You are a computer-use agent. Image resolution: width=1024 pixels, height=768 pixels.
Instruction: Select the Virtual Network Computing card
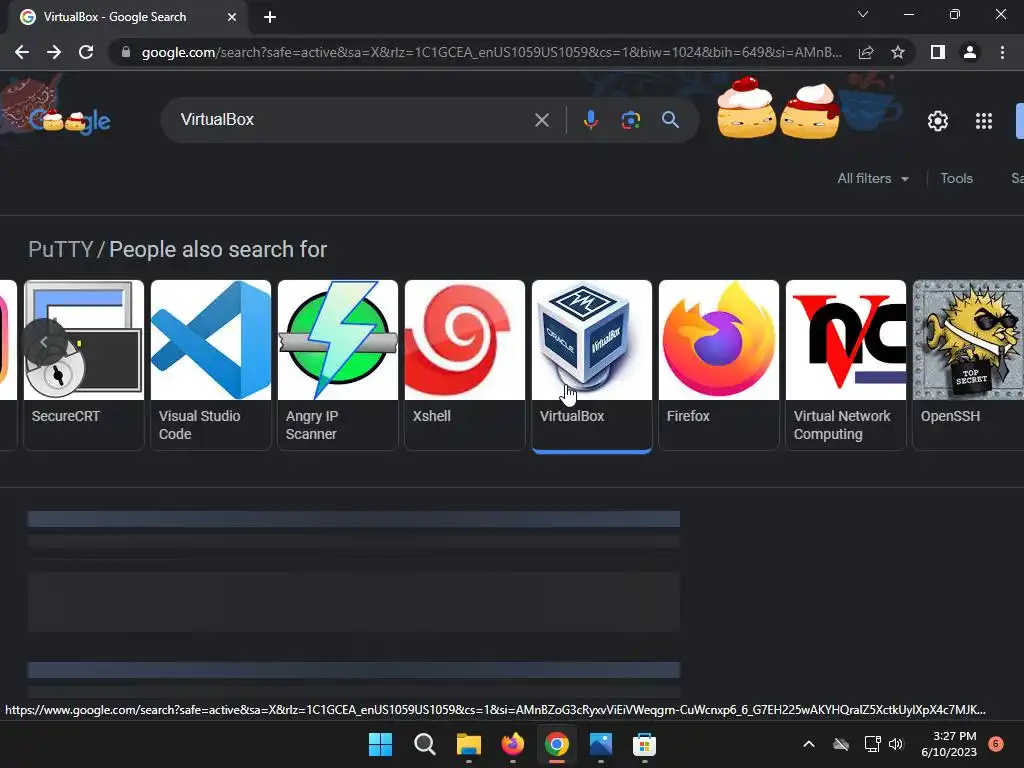pyautogui.click(x=846, y=364)
